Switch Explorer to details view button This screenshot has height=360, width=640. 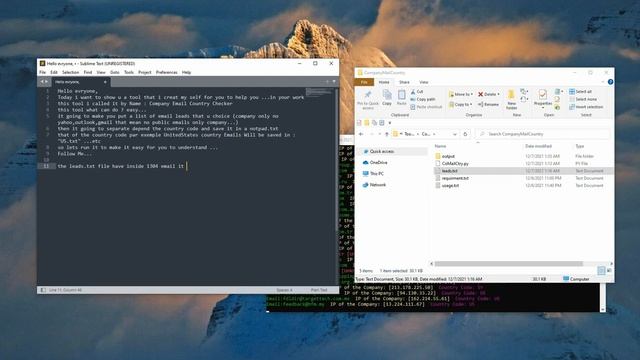[601, 271]
